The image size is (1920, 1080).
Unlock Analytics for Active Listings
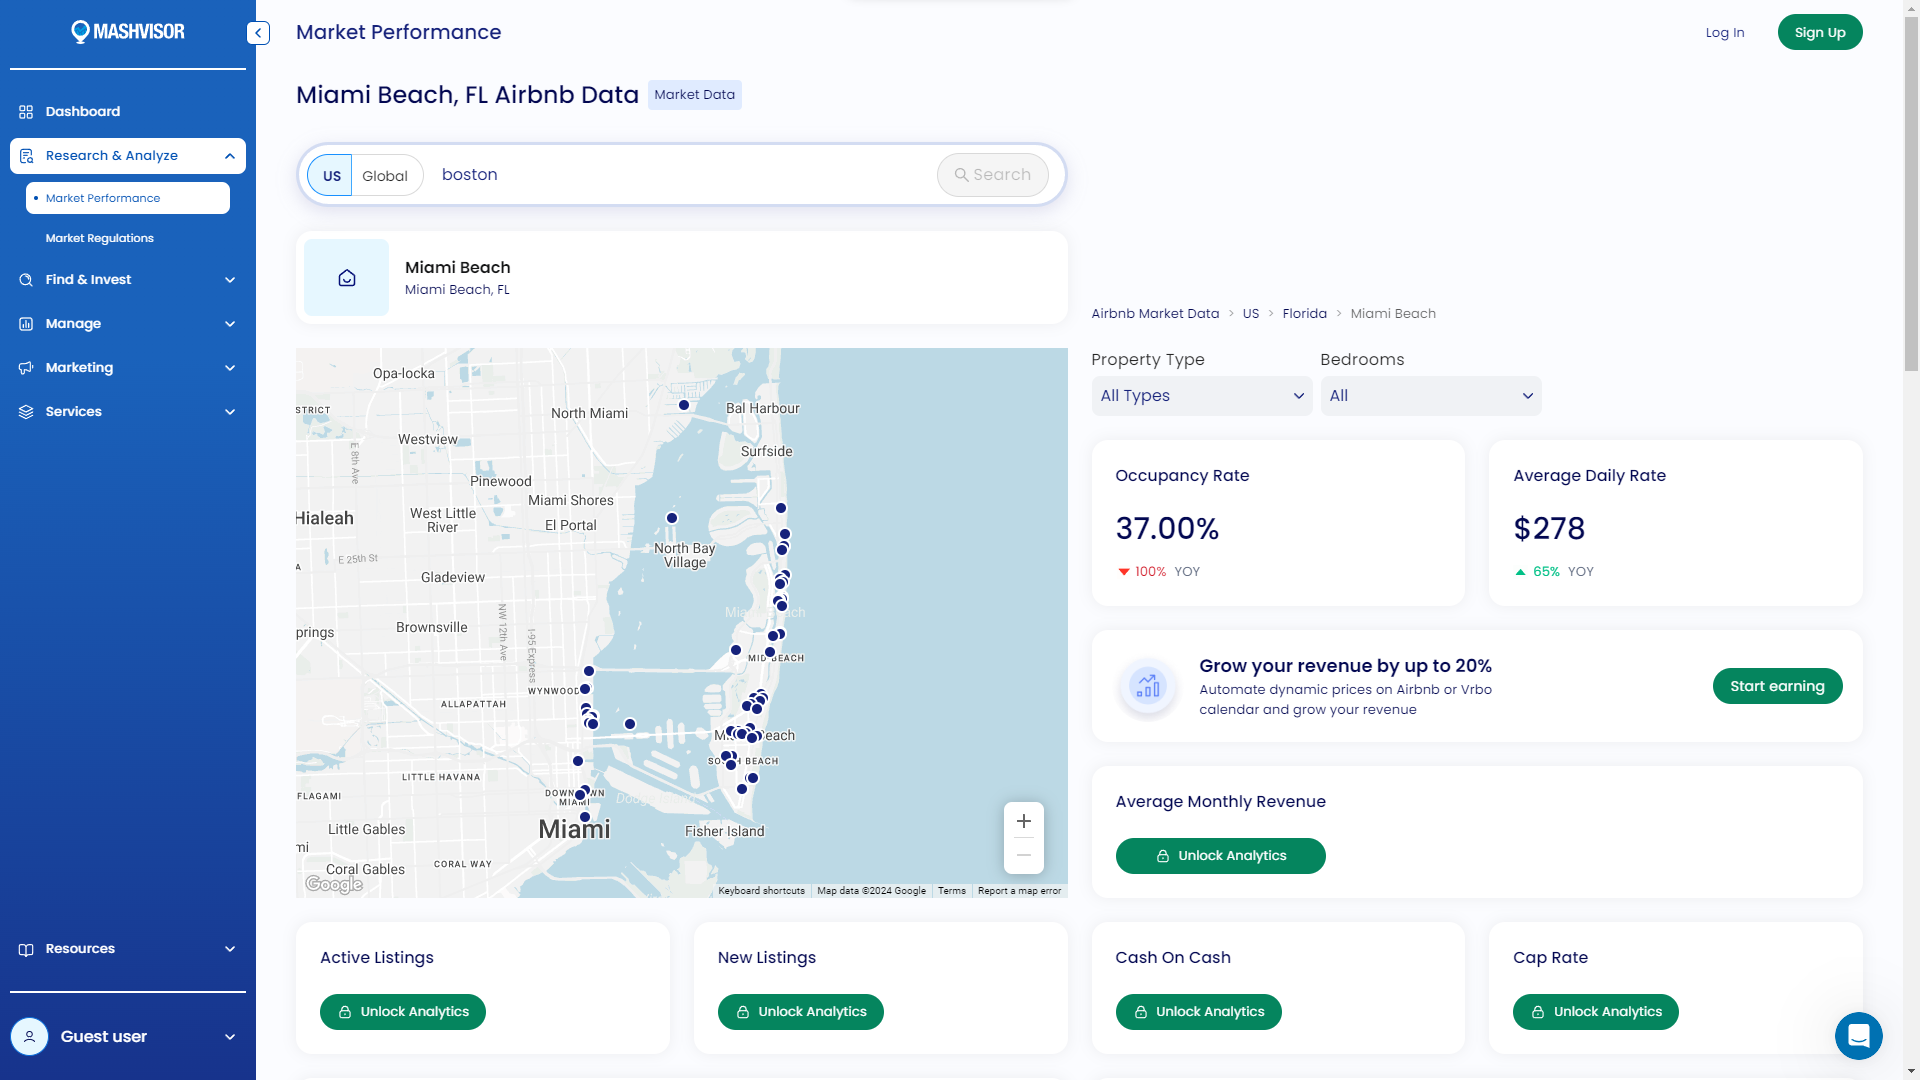[402, 1012]
